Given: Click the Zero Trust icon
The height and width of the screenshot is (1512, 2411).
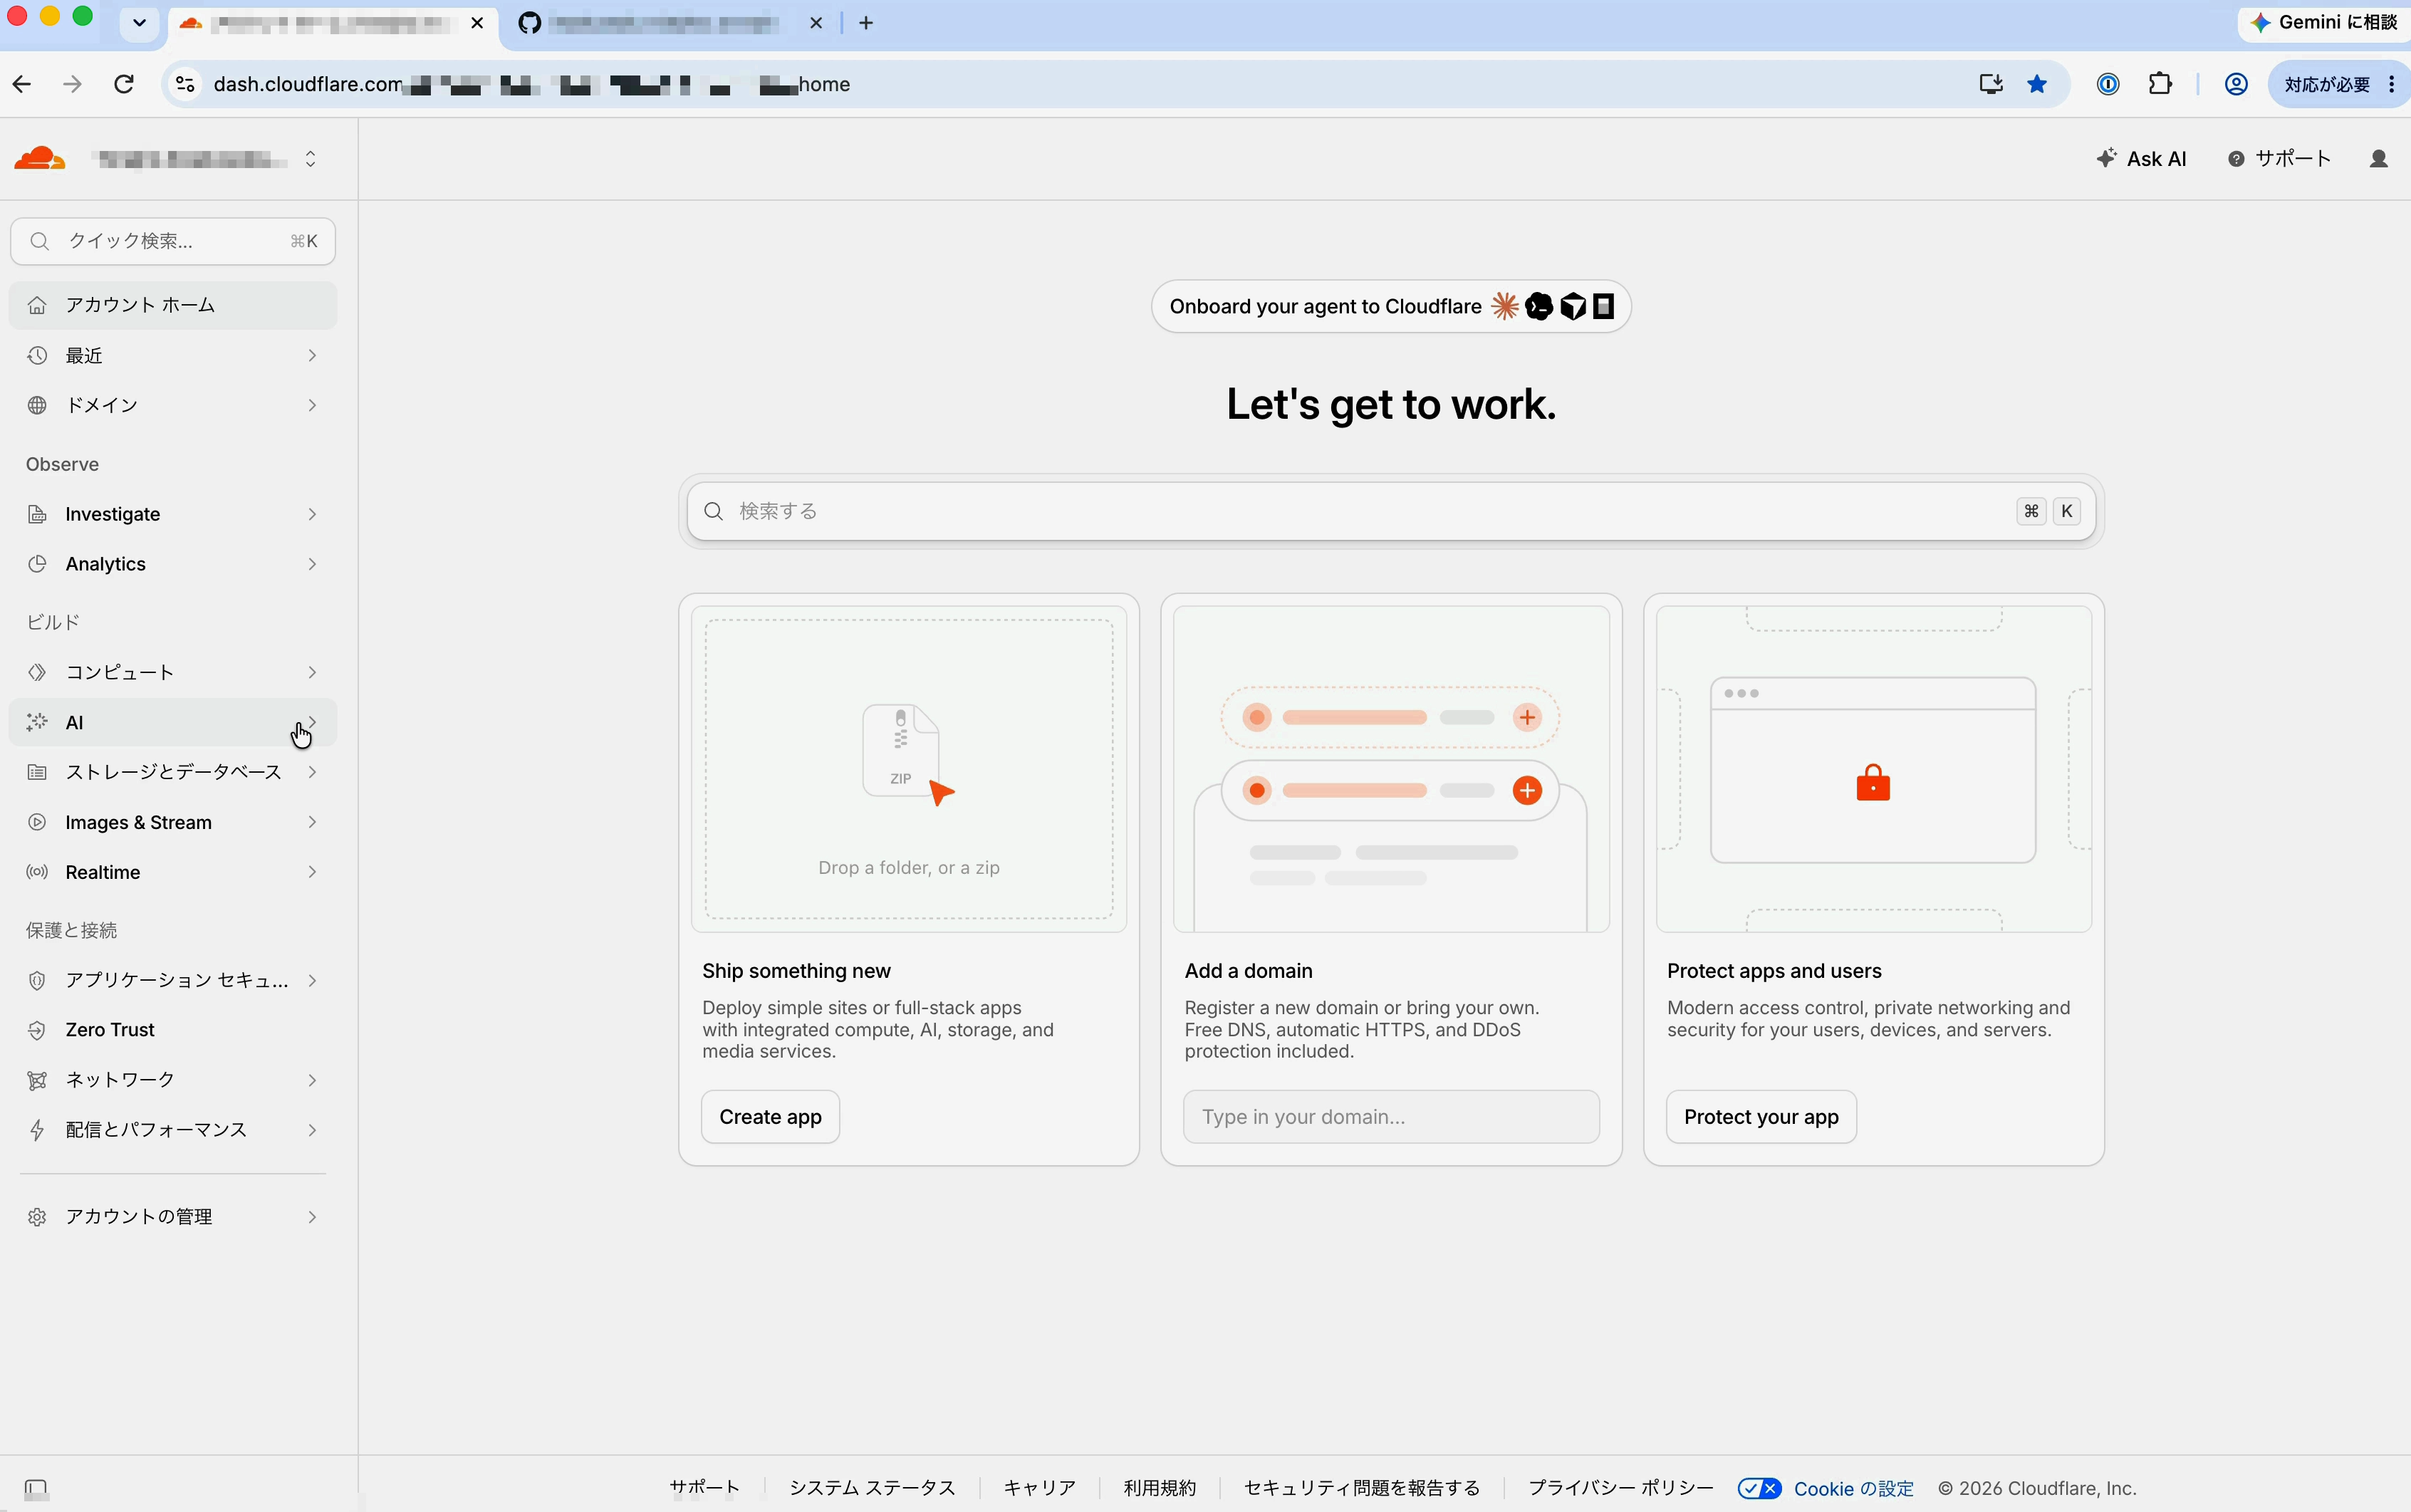Looking at the screenshot, I should point(37,1030).
